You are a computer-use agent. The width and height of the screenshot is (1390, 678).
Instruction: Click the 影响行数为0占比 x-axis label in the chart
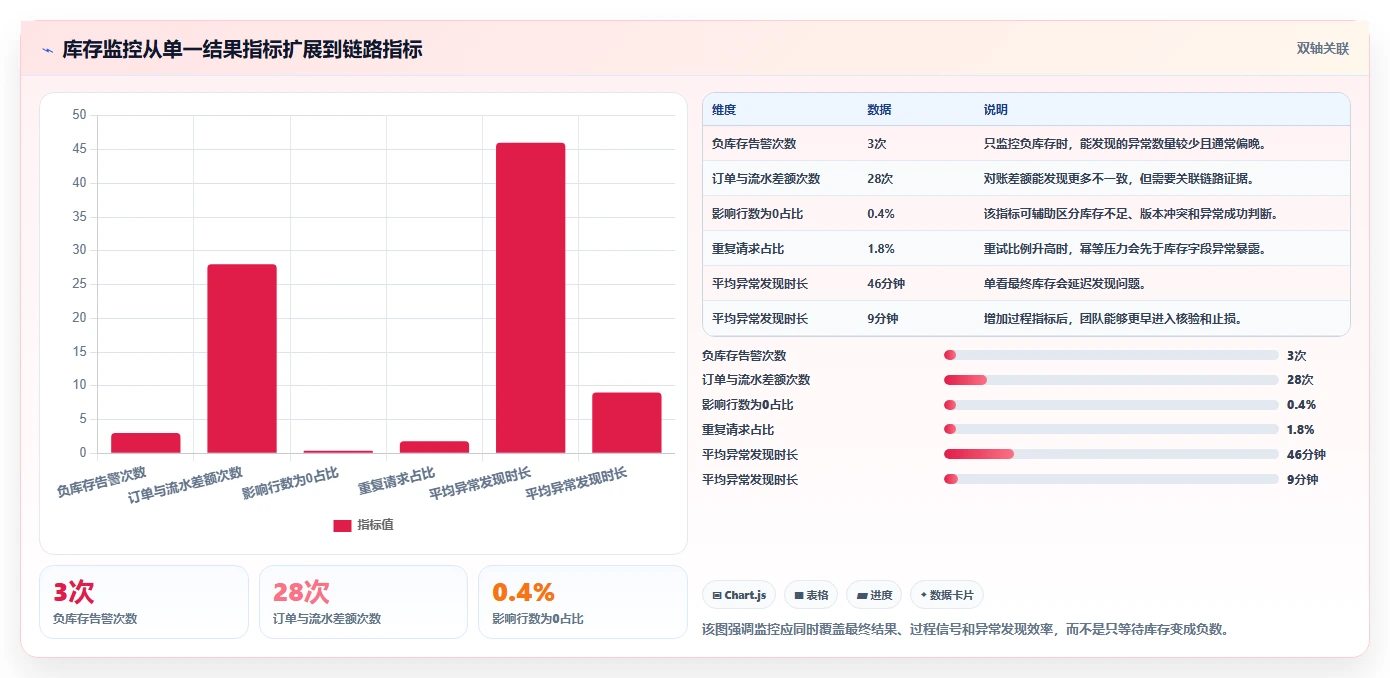point(290,483)
